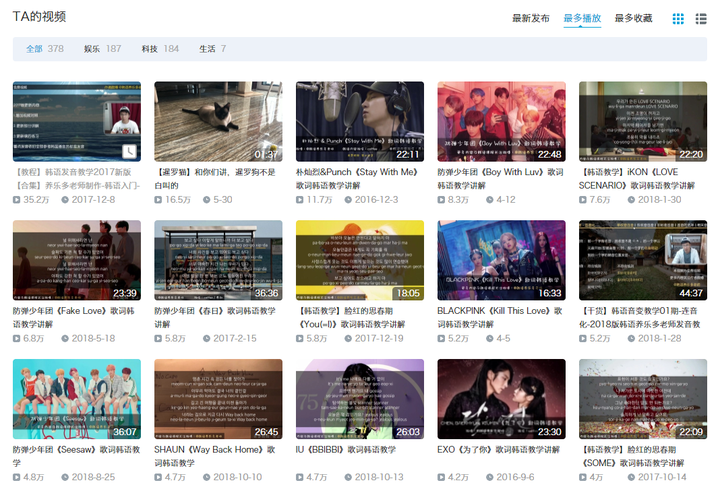Open 防弹少年团 Seesaw video thumbnail

[77, 399]
